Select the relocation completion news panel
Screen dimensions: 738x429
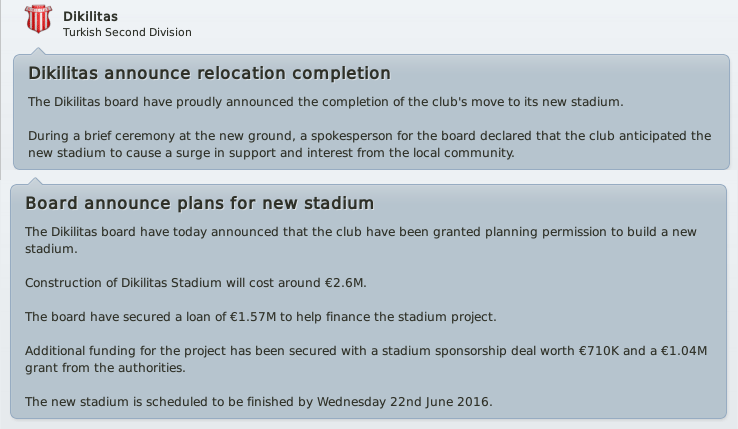pyautogui.click(x=371, y=112)
